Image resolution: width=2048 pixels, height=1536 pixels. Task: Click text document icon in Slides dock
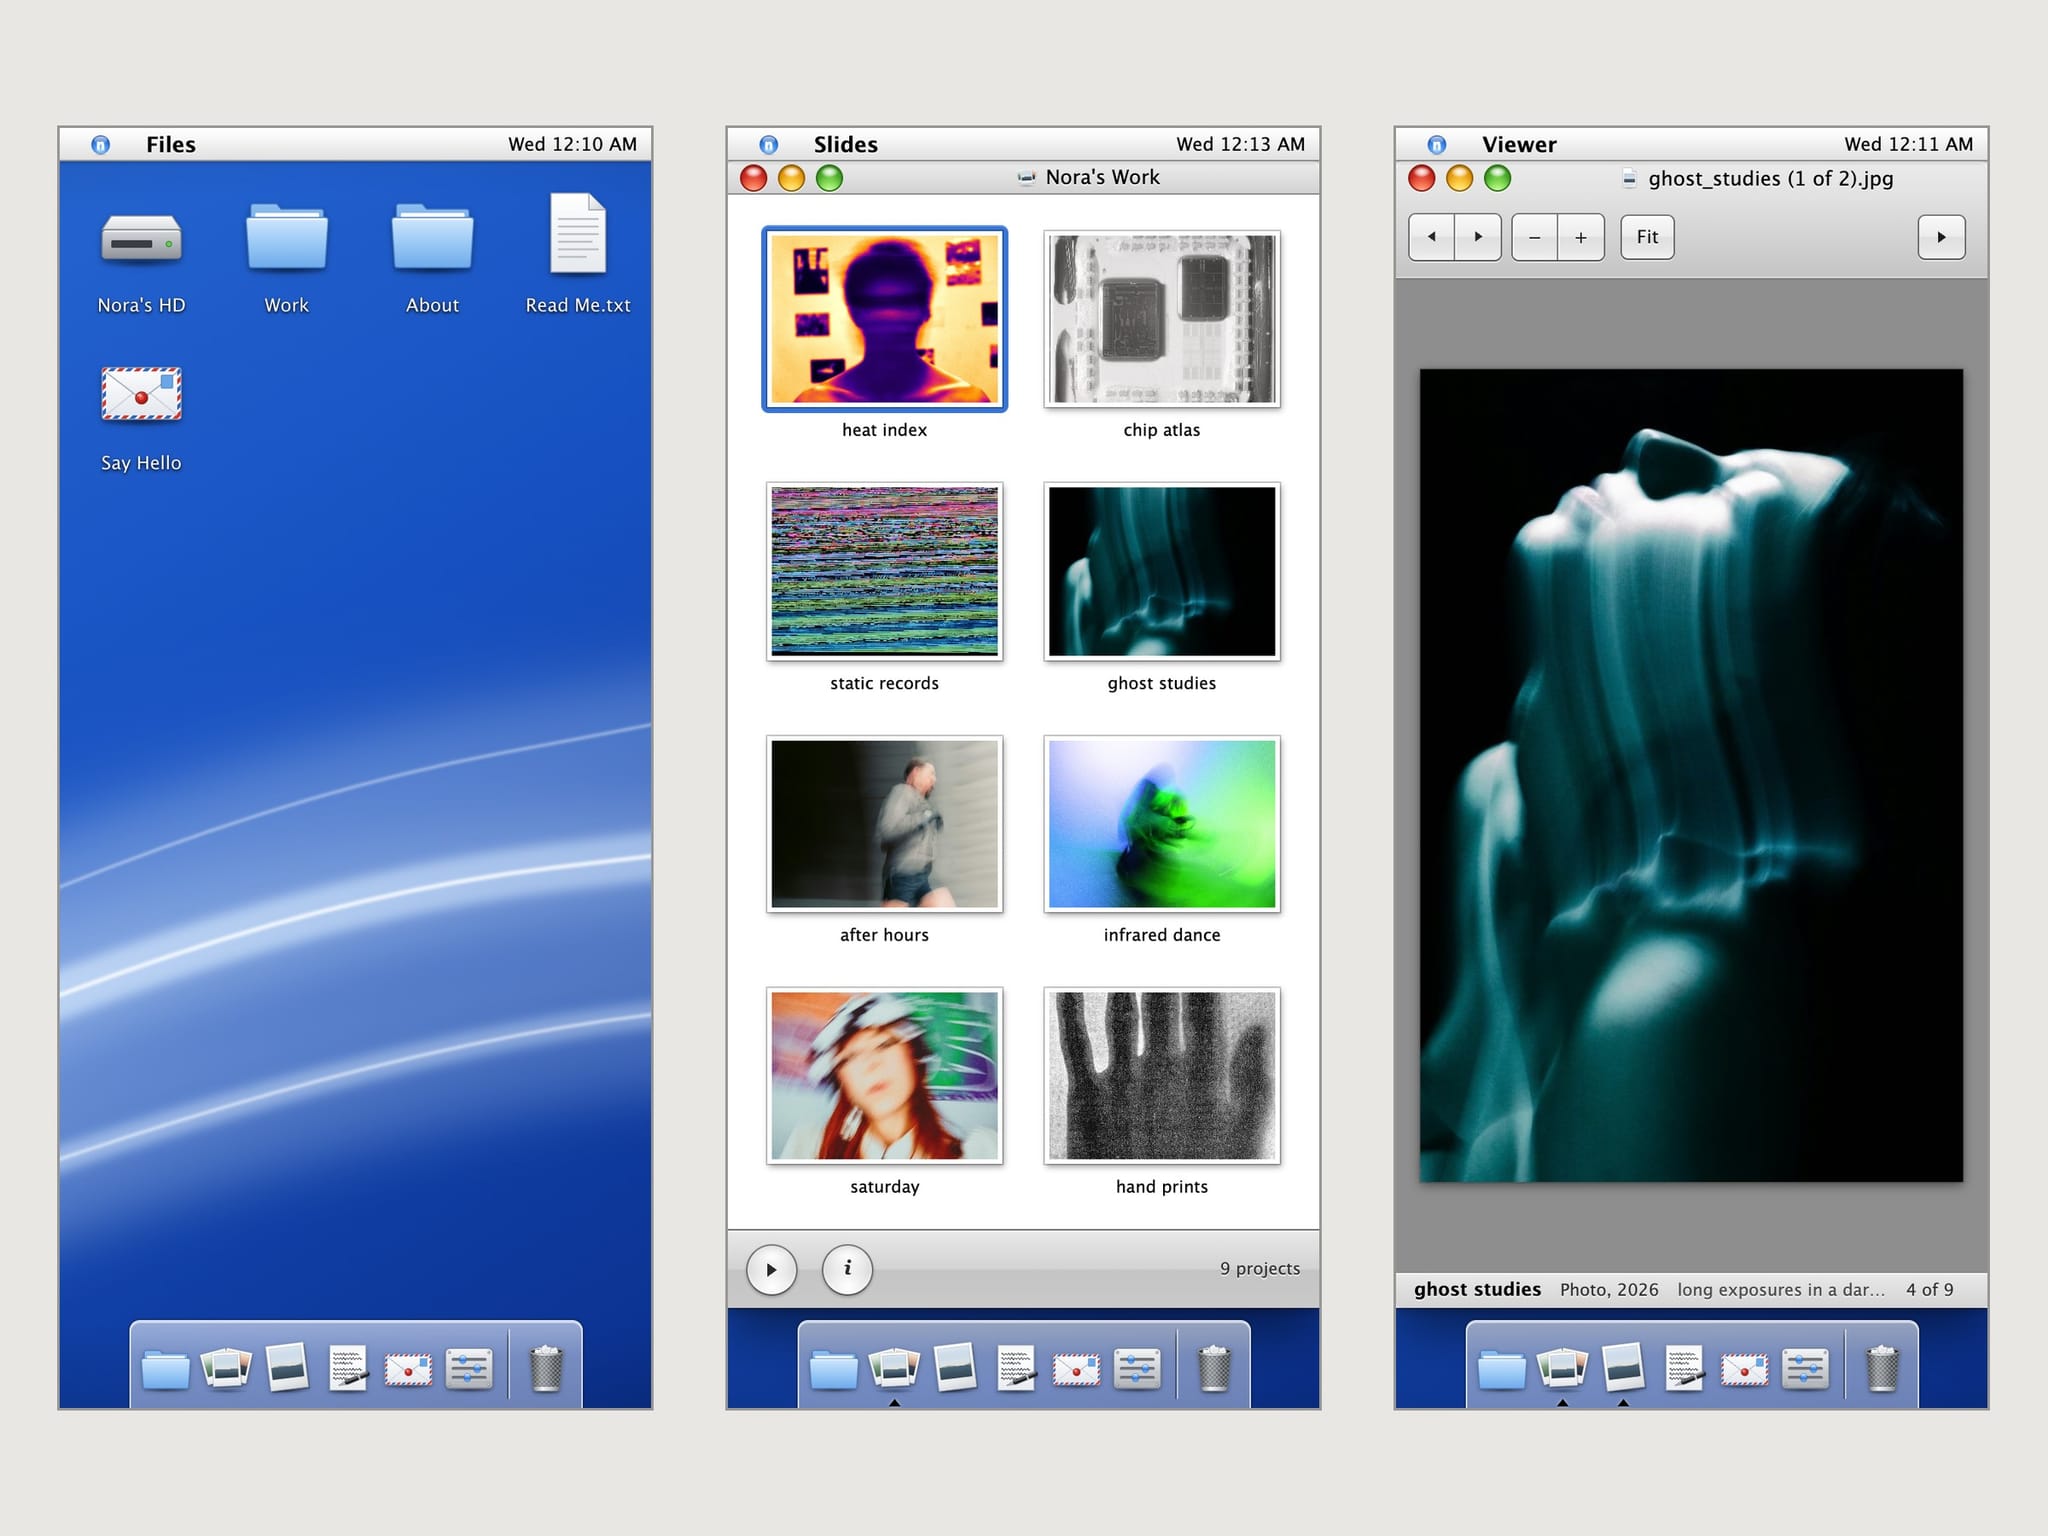point(1017,1369)
